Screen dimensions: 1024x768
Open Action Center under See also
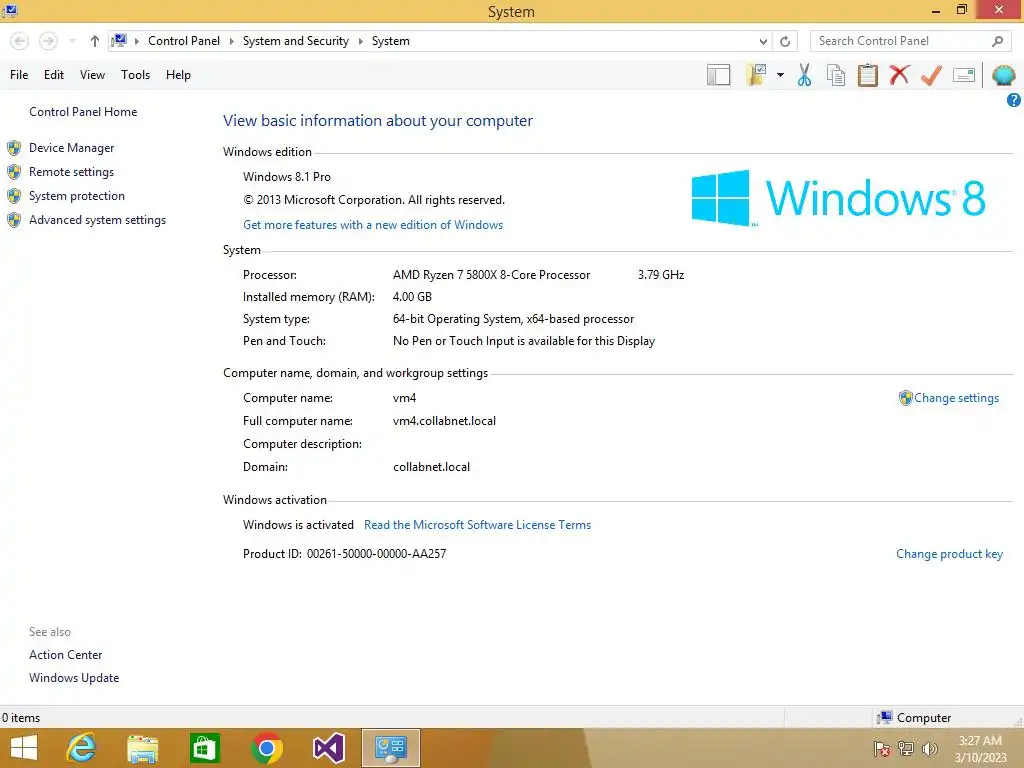point(65,654)
